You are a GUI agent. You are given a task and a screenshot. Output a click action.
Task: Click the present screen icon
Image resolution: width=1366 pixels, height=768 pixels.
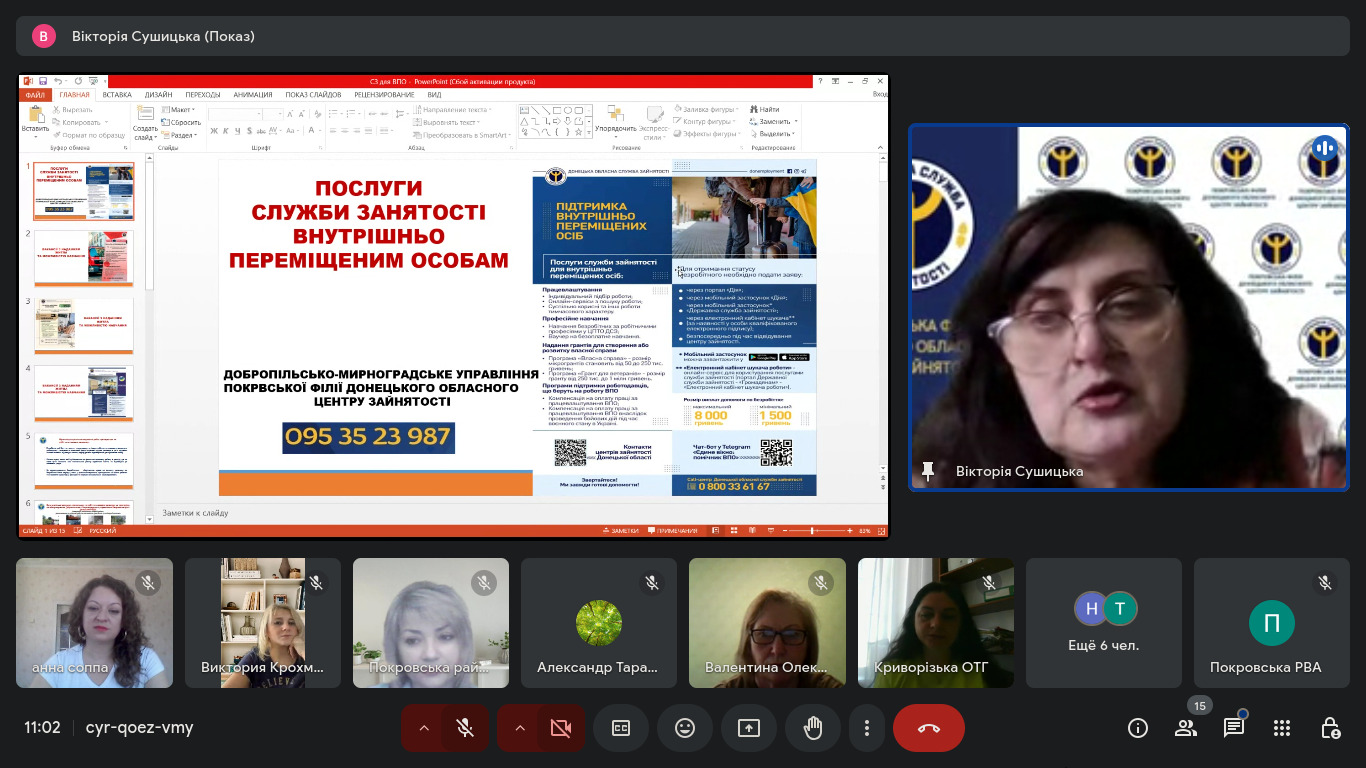(x=749, y=728)
